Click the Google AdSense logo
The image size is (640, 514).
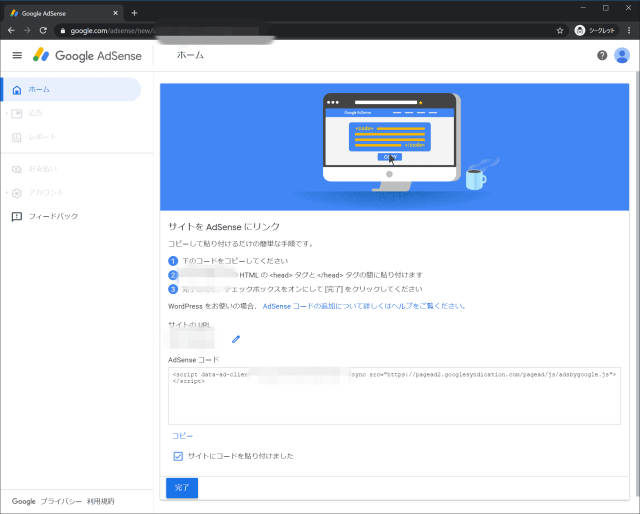tap(87, 56)
